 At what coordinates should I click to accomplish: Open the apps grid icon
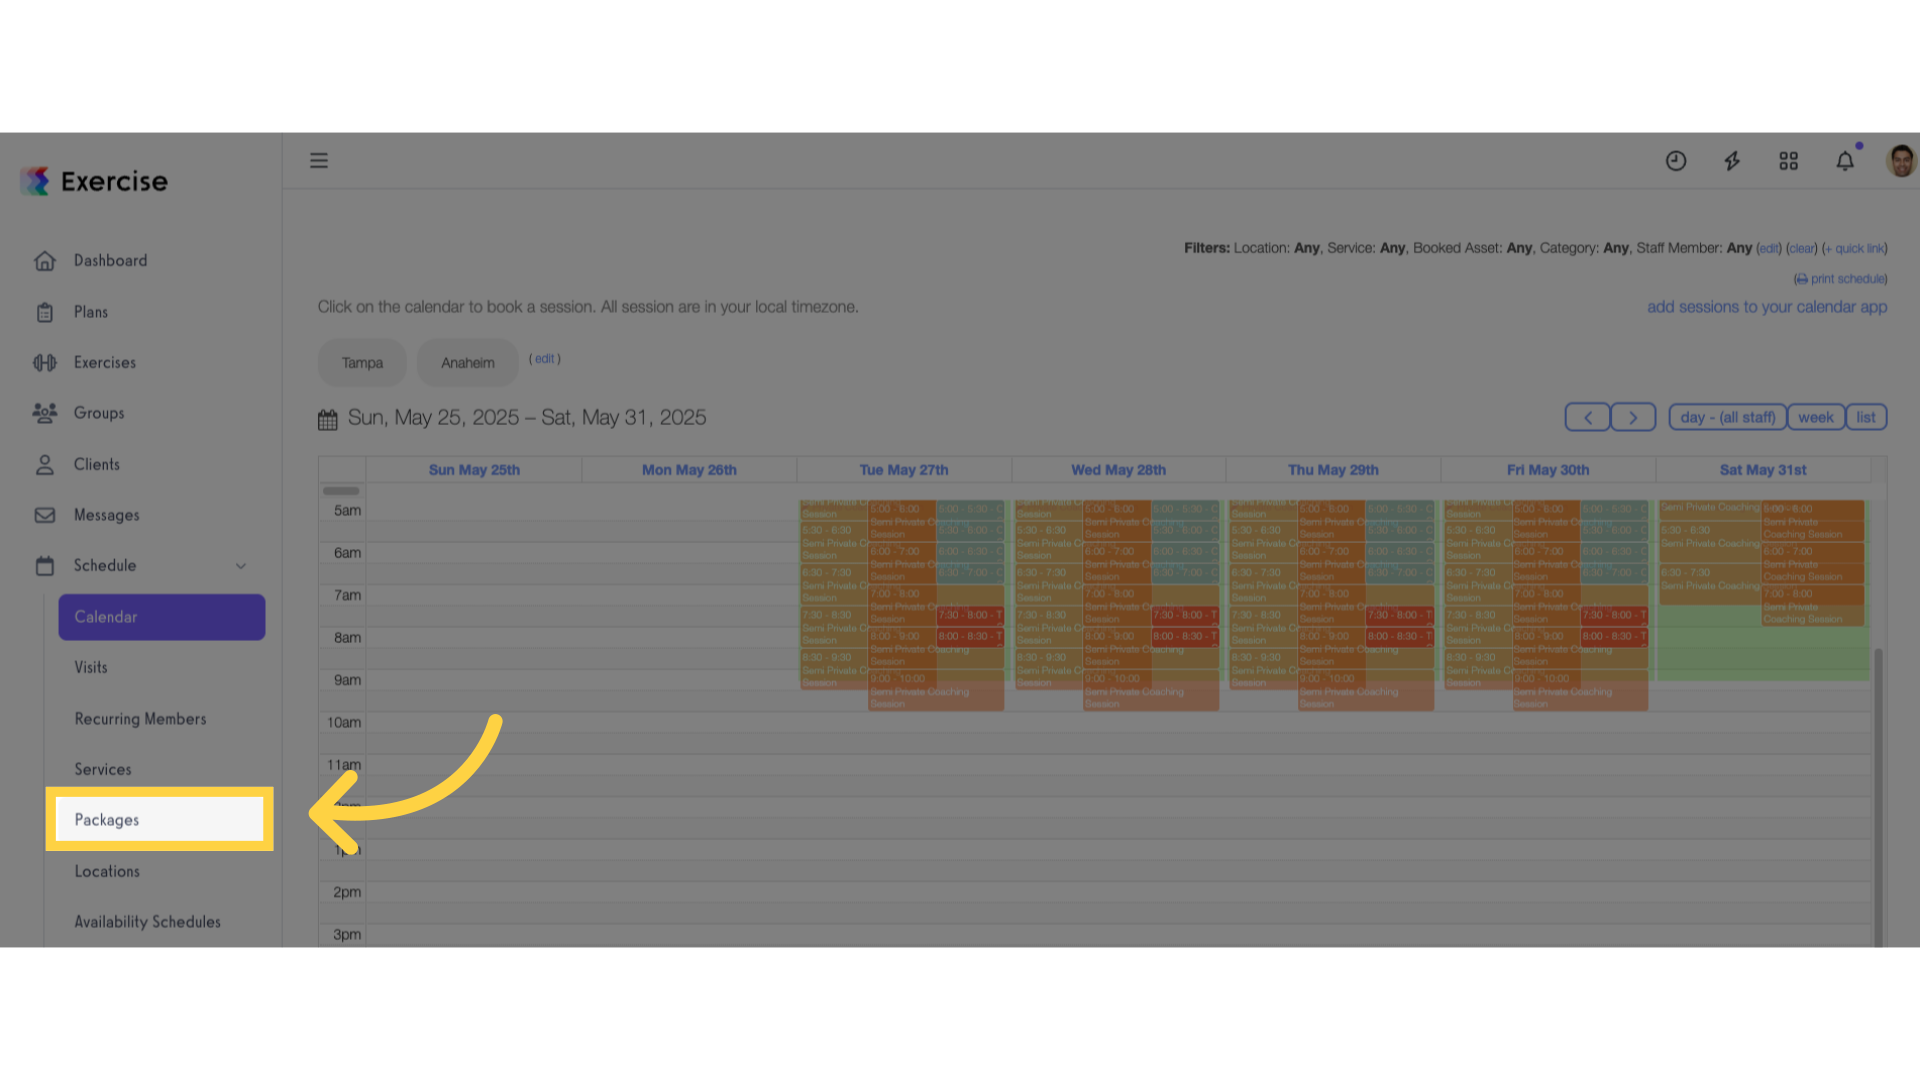[x=1789, y=161]
